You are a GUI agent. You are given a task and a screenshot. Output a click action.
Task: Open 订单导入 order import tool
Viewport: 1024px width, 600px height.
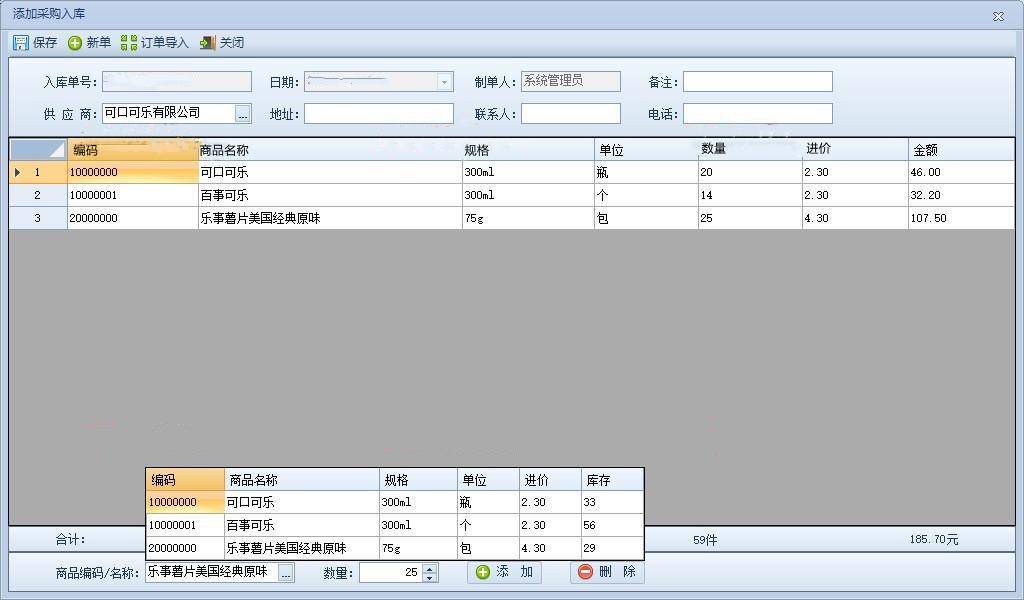click(x=129, y=43)
